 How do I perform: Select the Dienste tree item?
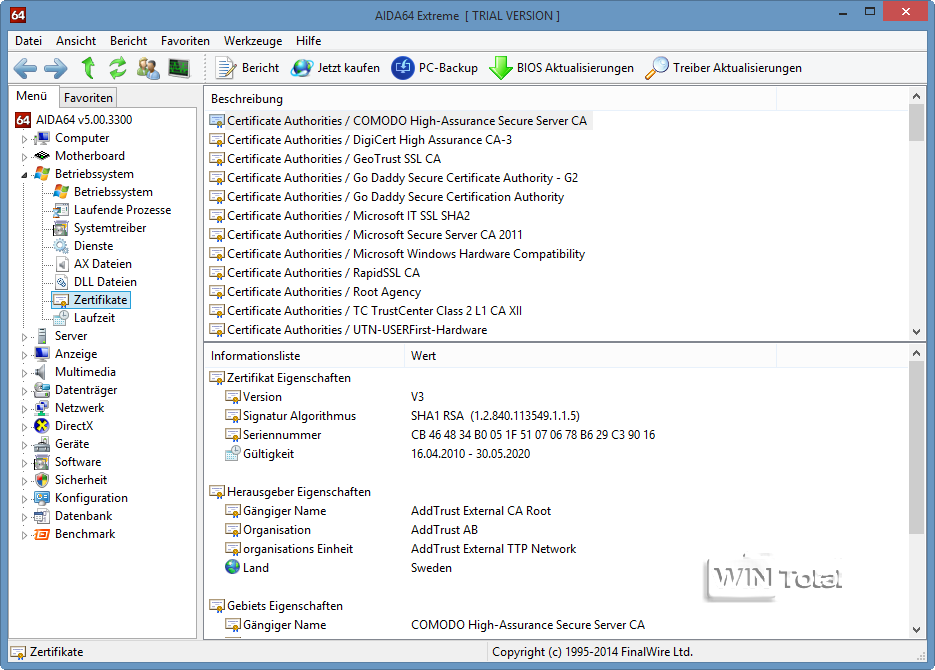93,246
